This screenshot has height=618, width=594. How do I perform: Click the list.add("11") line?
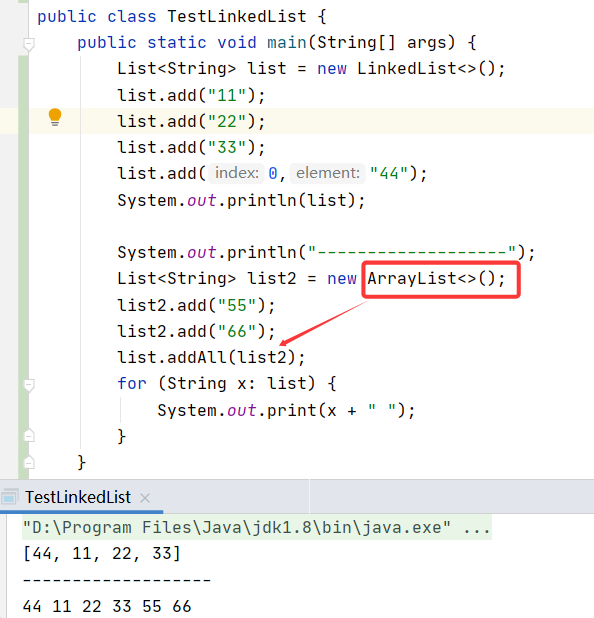coord(191,95)
